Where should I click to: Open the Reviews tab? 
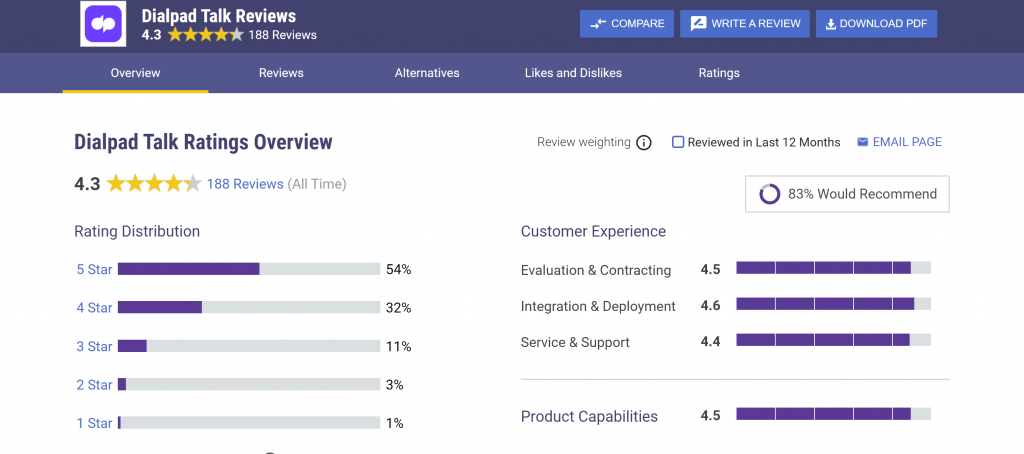(x=281, y=73)
